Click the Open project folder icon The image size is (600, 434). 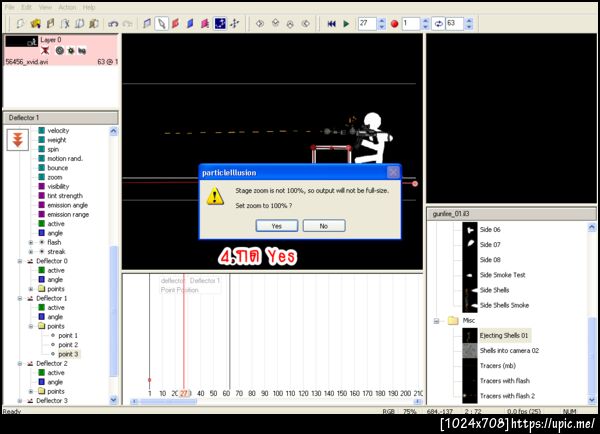click(36, 24)
